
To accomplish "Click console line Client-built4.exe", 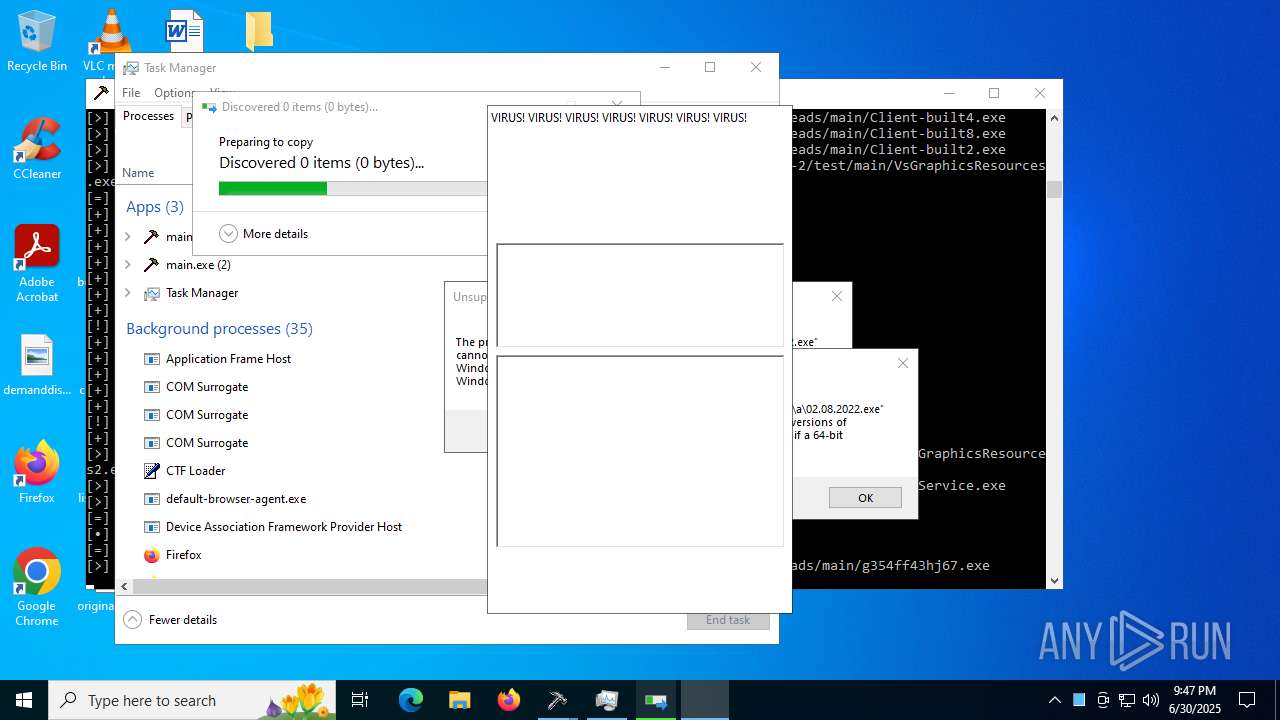I will 899,118.
